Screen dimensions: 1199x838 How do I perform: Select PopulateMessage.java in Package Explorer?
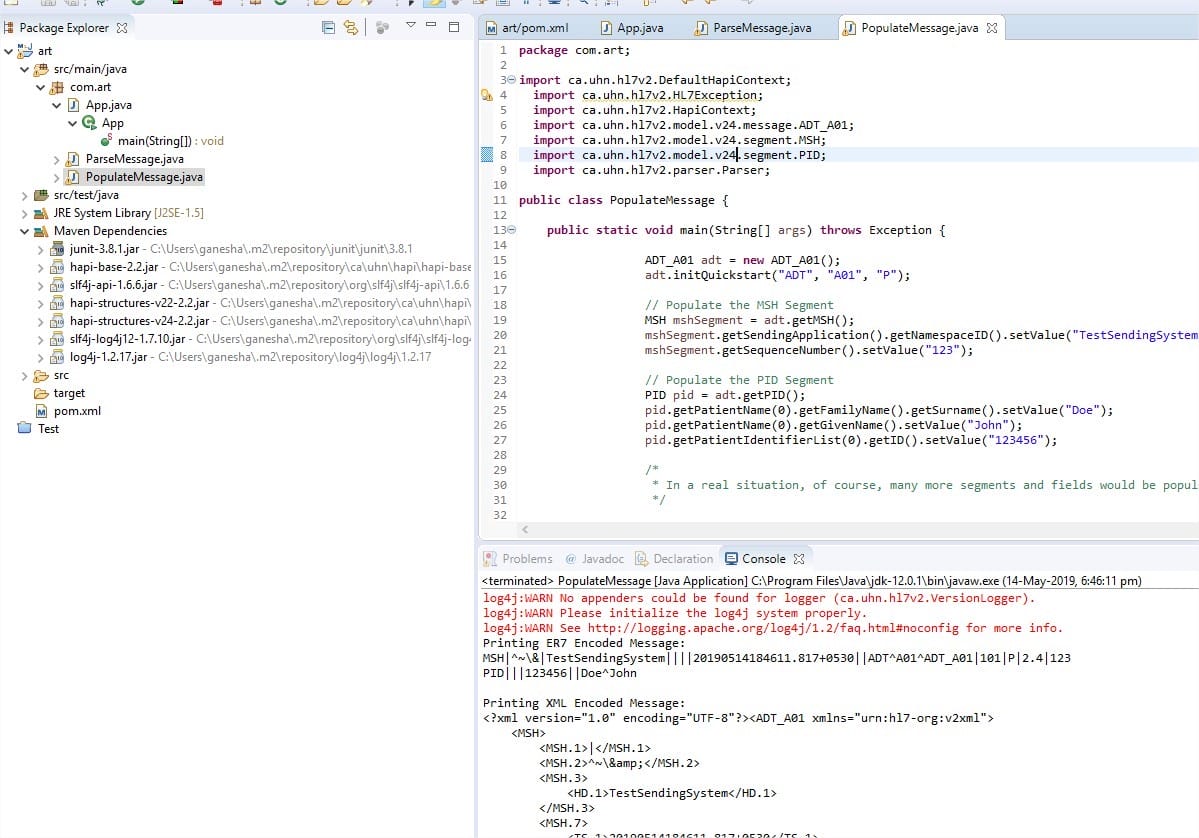(145, 177)
